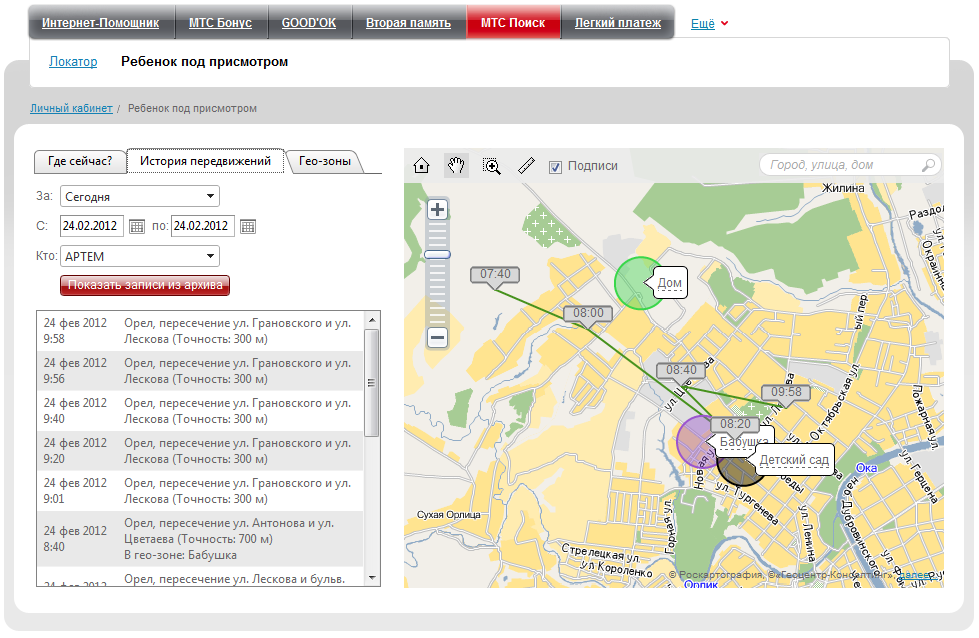Click the Ребенок под присмотром heading tab
979x638 pixels.
coord(205,62)
